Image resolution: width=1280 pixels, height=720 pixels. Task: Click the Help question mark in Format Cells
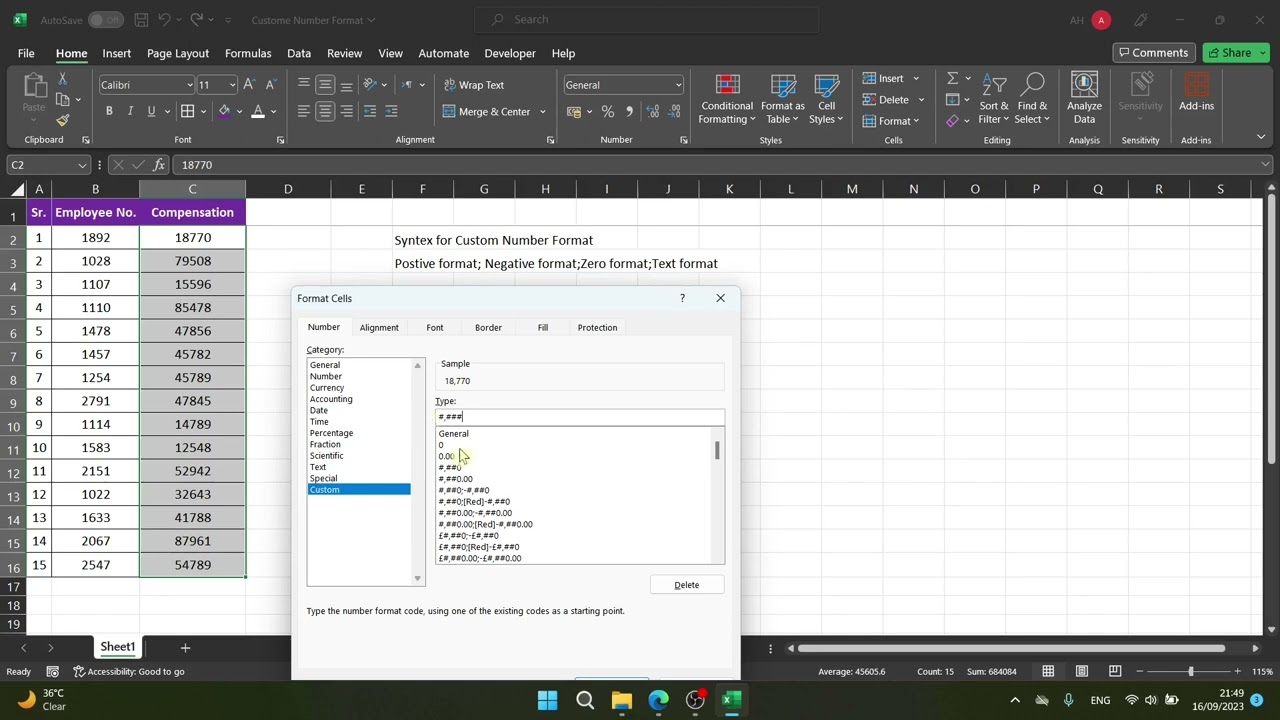pyautogui.click(x=683, y=298)
